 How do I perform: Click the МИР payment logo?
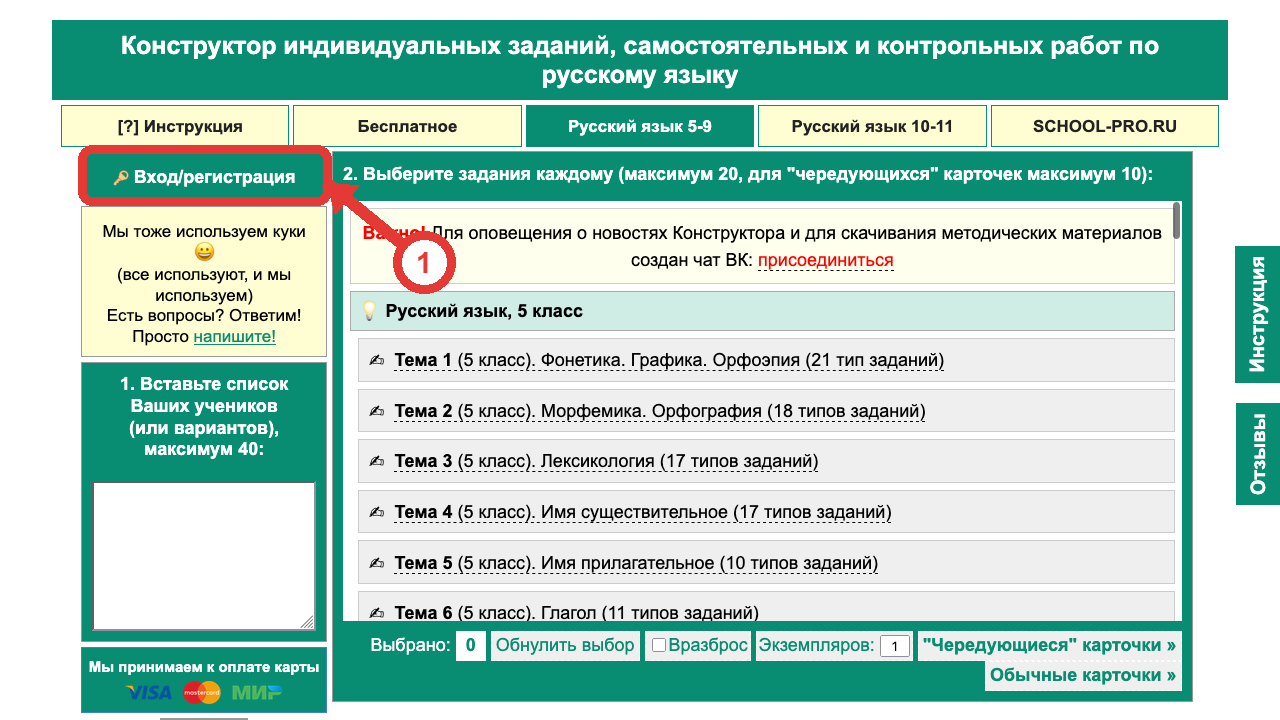[257, 692]
